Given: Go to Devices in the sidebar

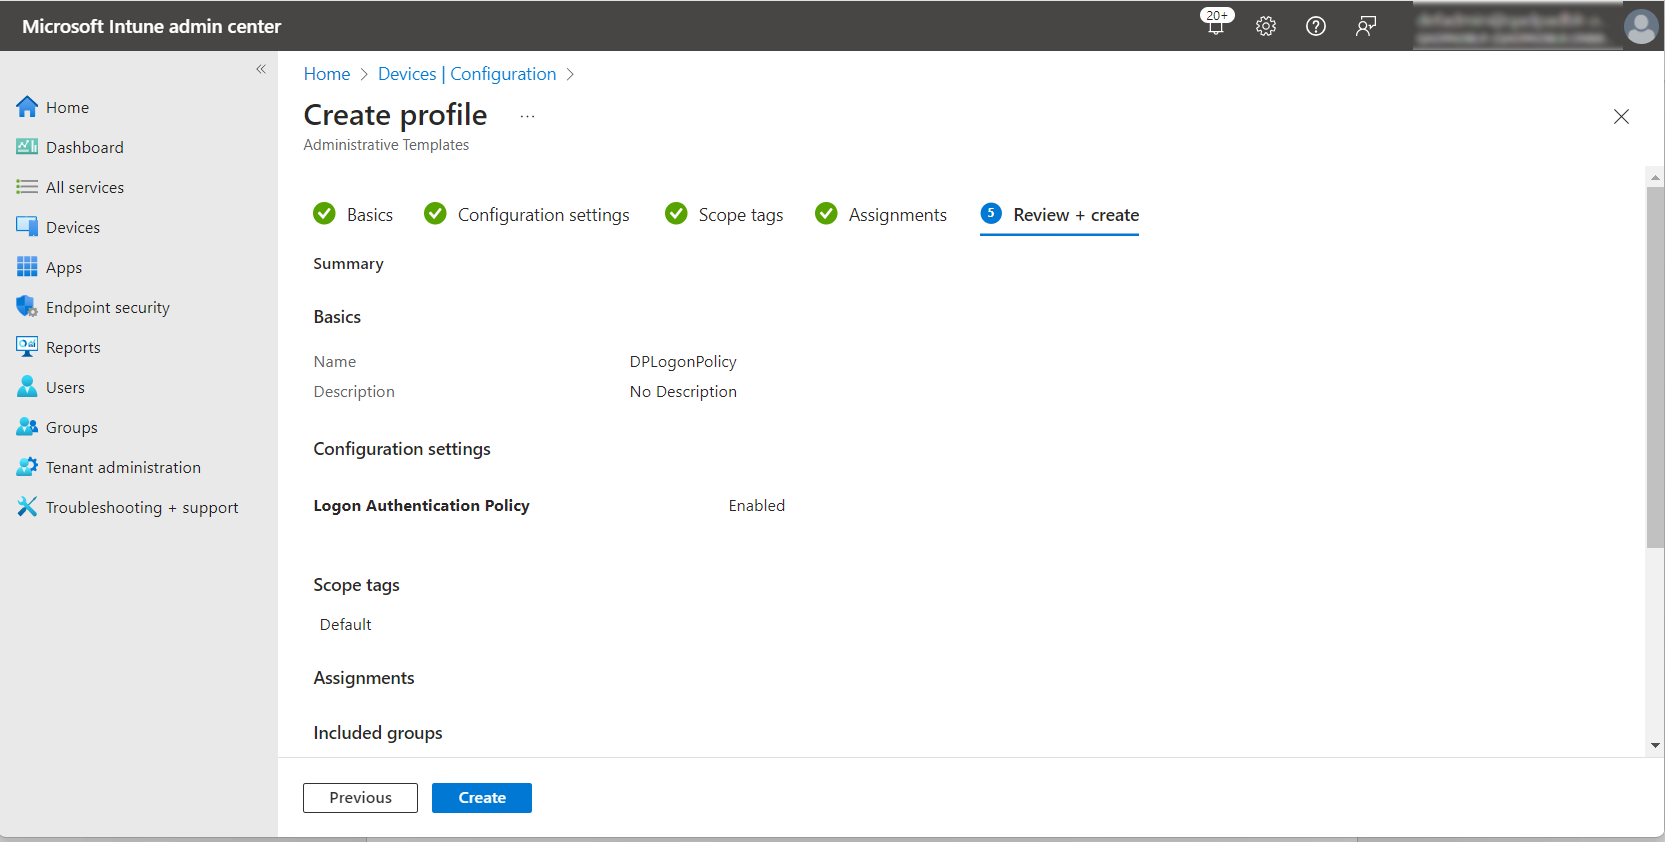Looking at the screenshot, I should tap(72, 227).
